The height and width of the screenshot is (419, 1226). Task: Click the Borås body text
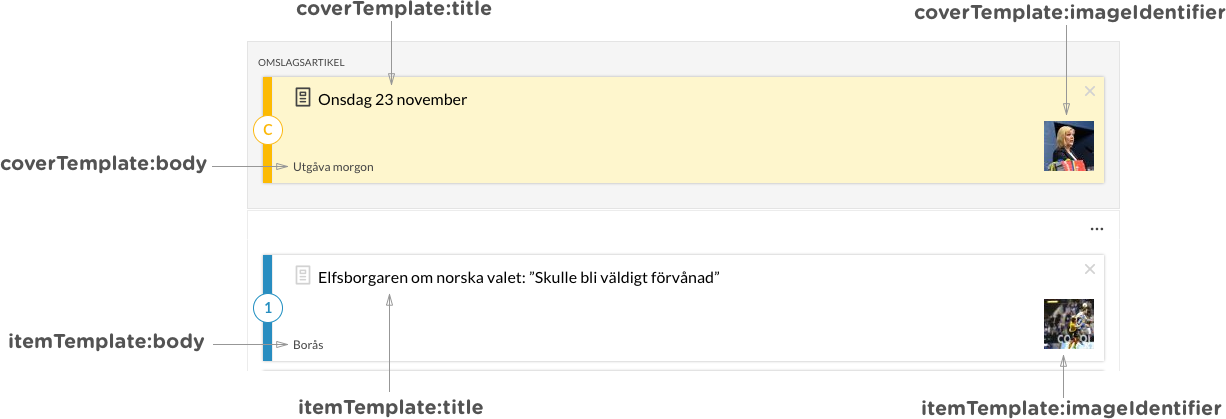click(x=308, y=345)
